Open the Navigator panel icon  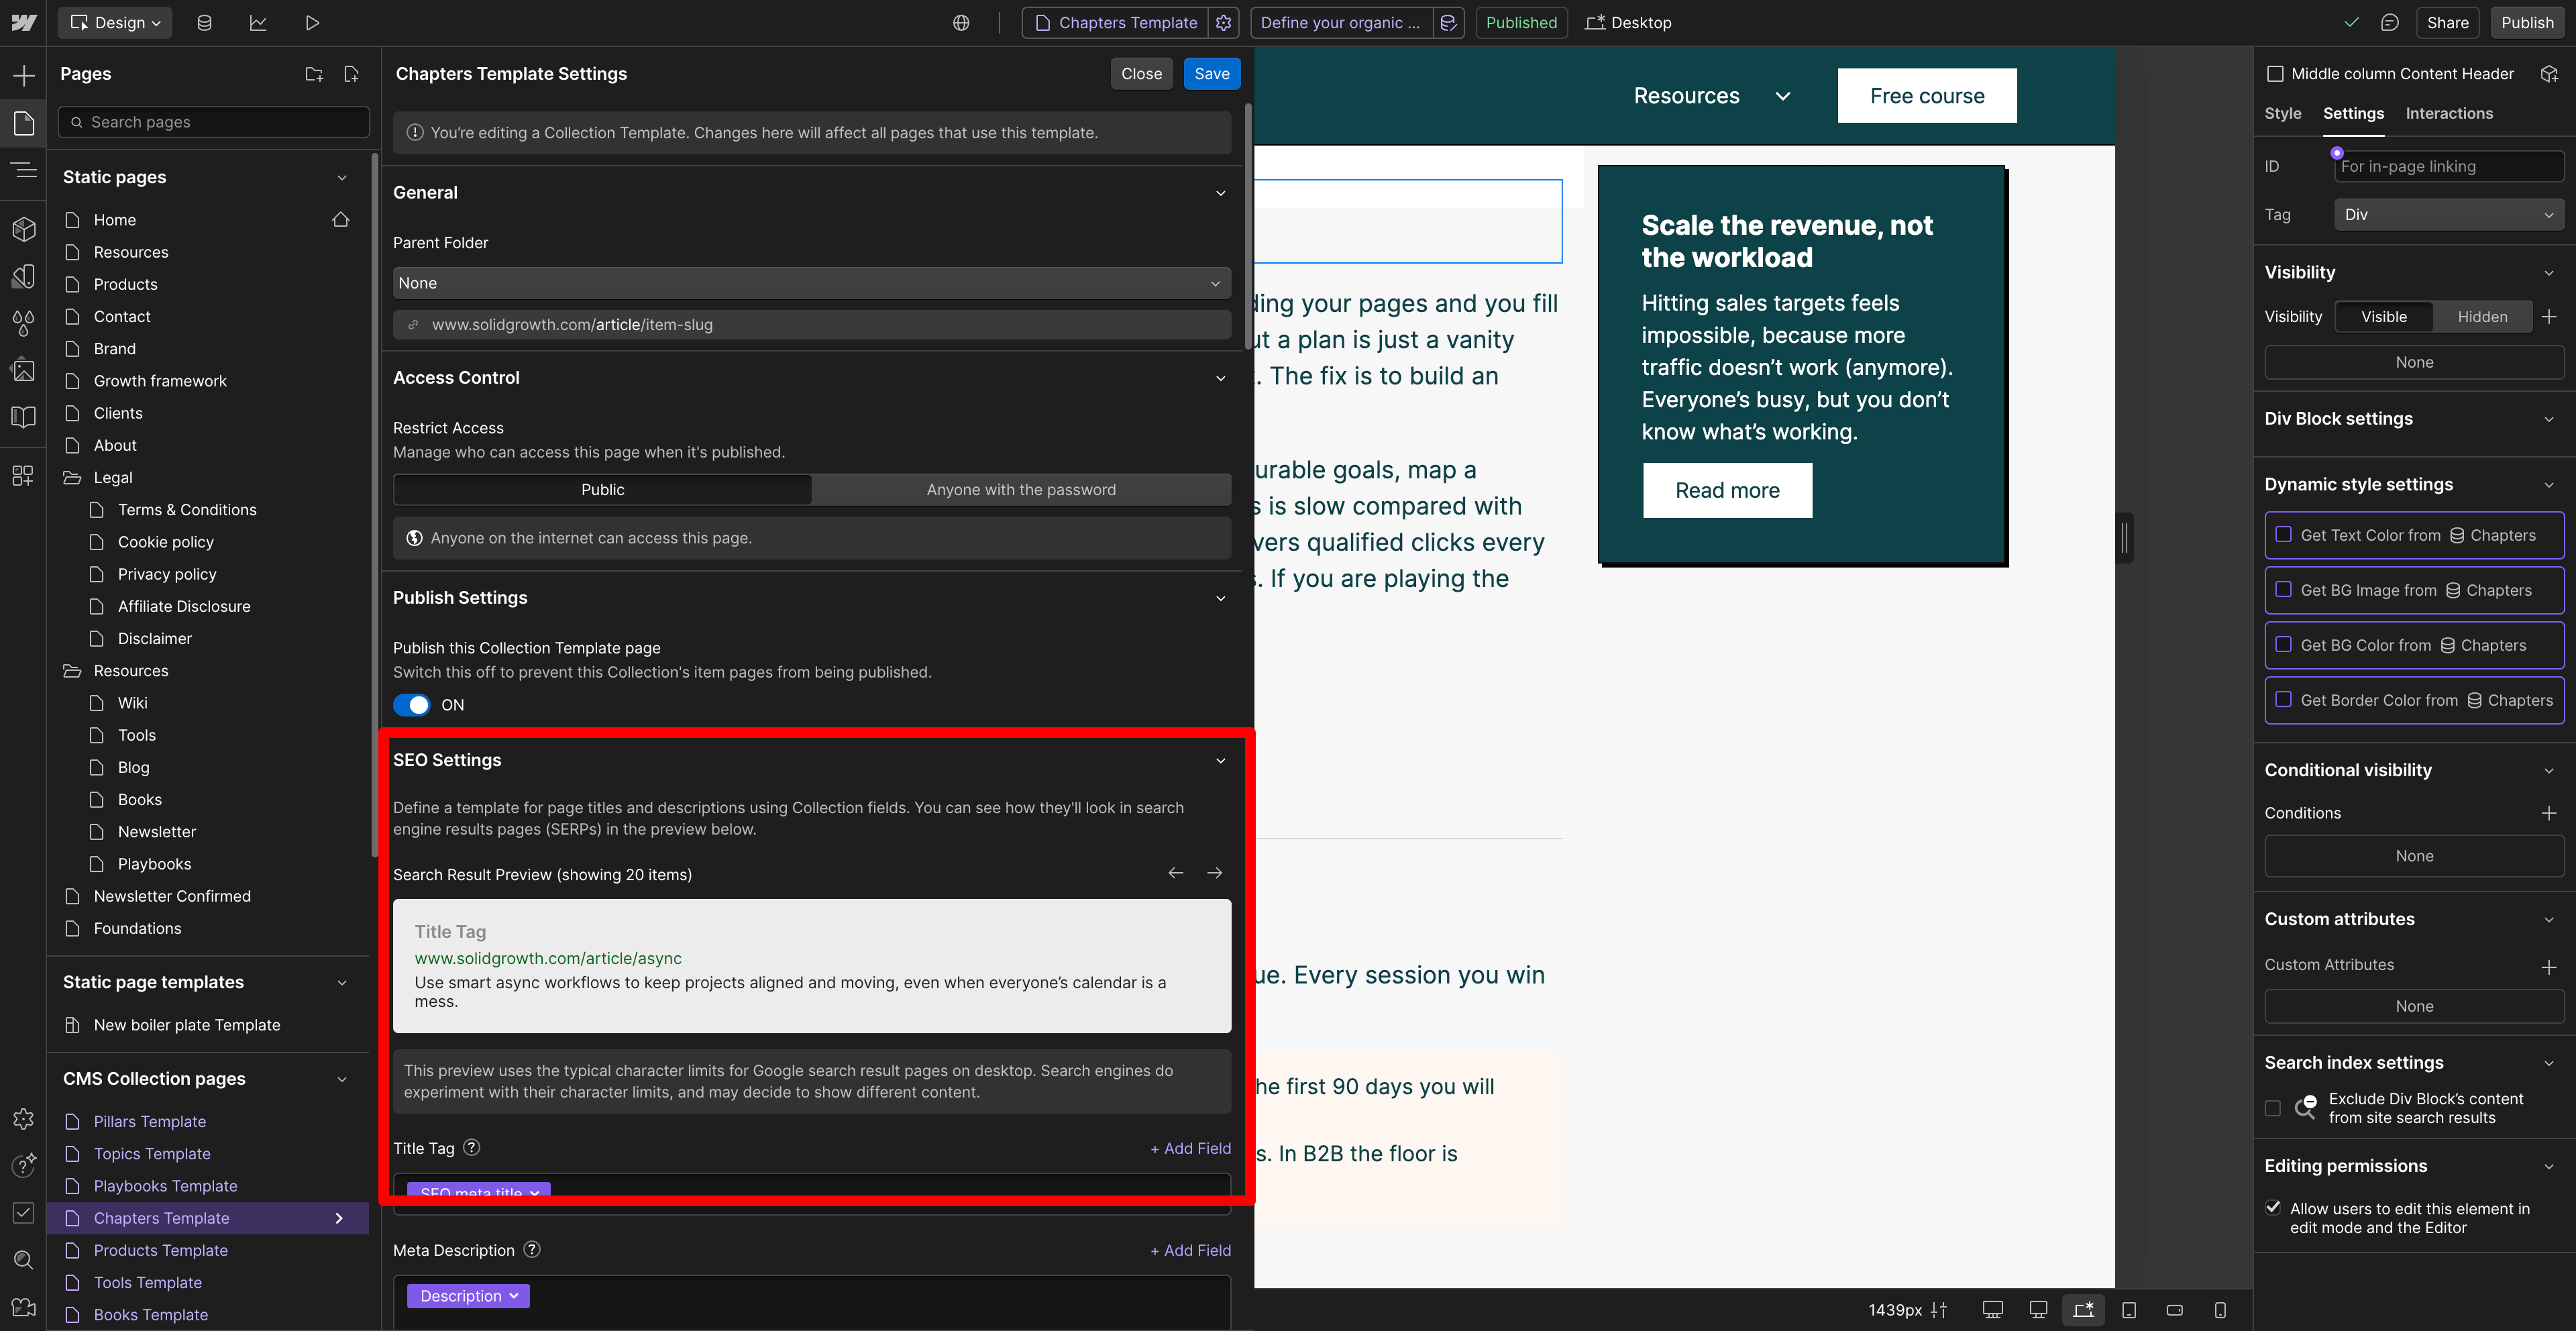24,171
